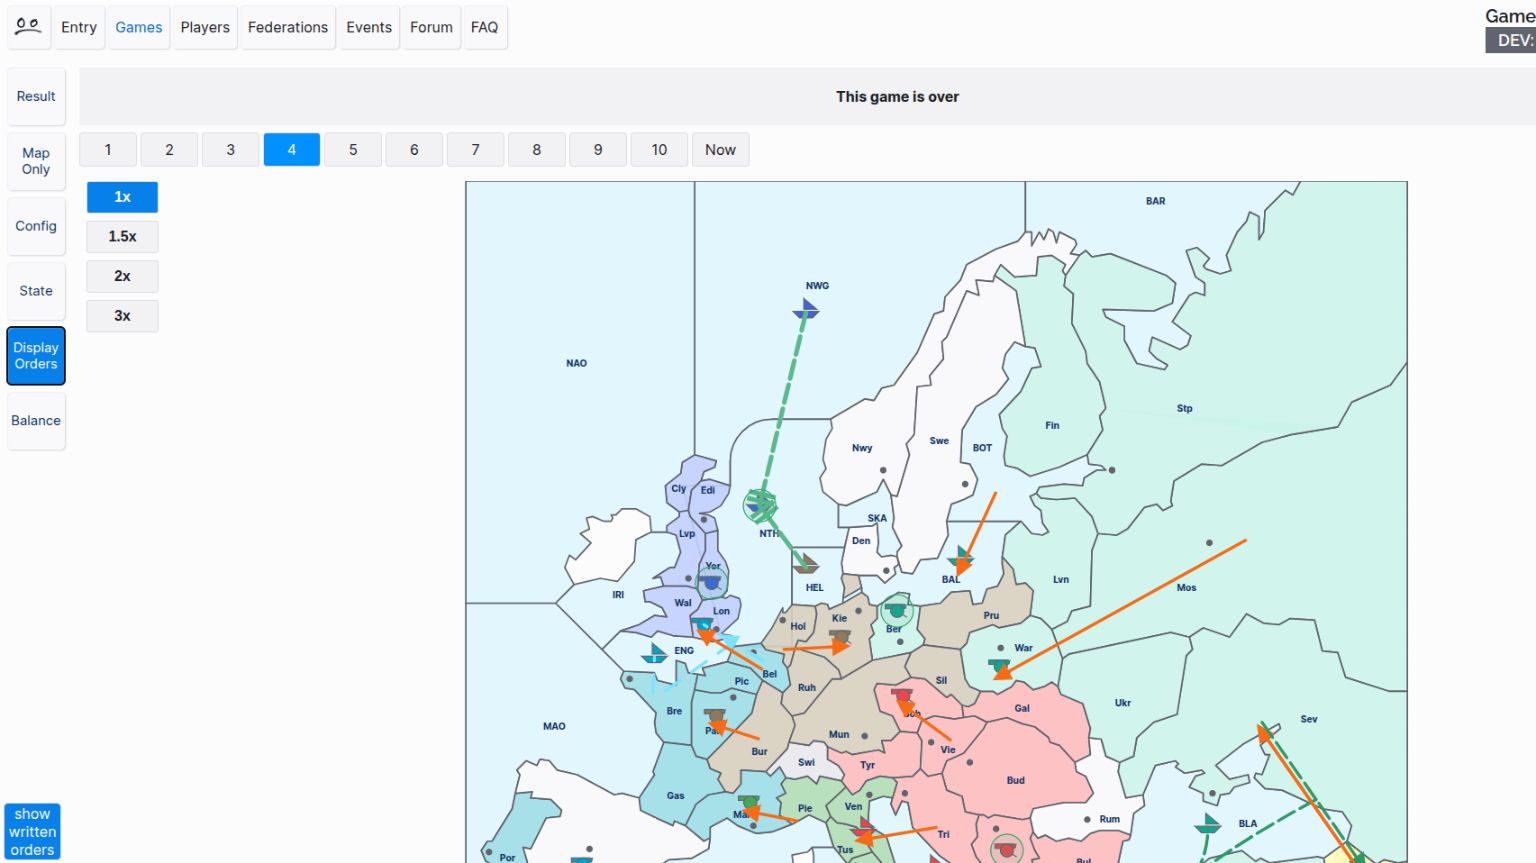Image resolution: width=1536 pixels, height=863 pixels.
Task: Jump to turn 10
Action: tap(659, 150)
